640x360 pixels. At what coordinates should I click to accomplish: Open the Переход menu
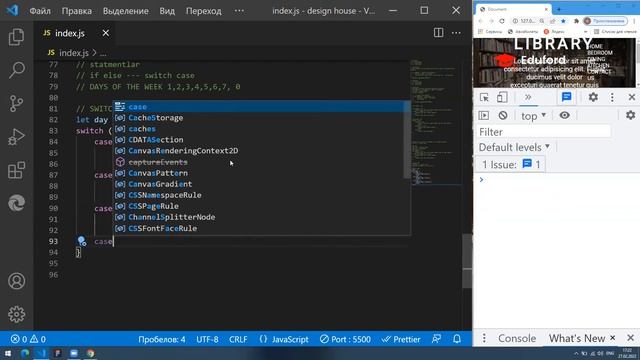(204, 11)
